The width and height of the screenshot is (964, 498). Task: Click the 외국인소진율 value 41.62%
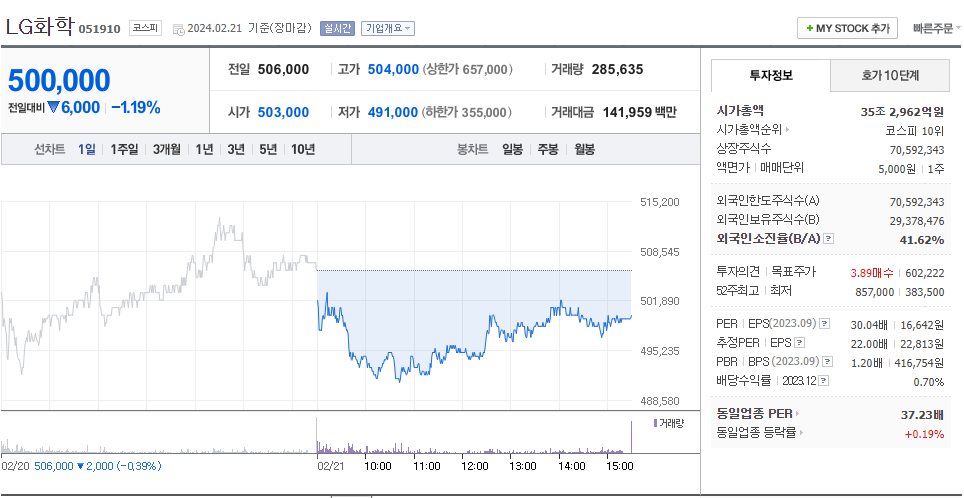tap(922, 240)
